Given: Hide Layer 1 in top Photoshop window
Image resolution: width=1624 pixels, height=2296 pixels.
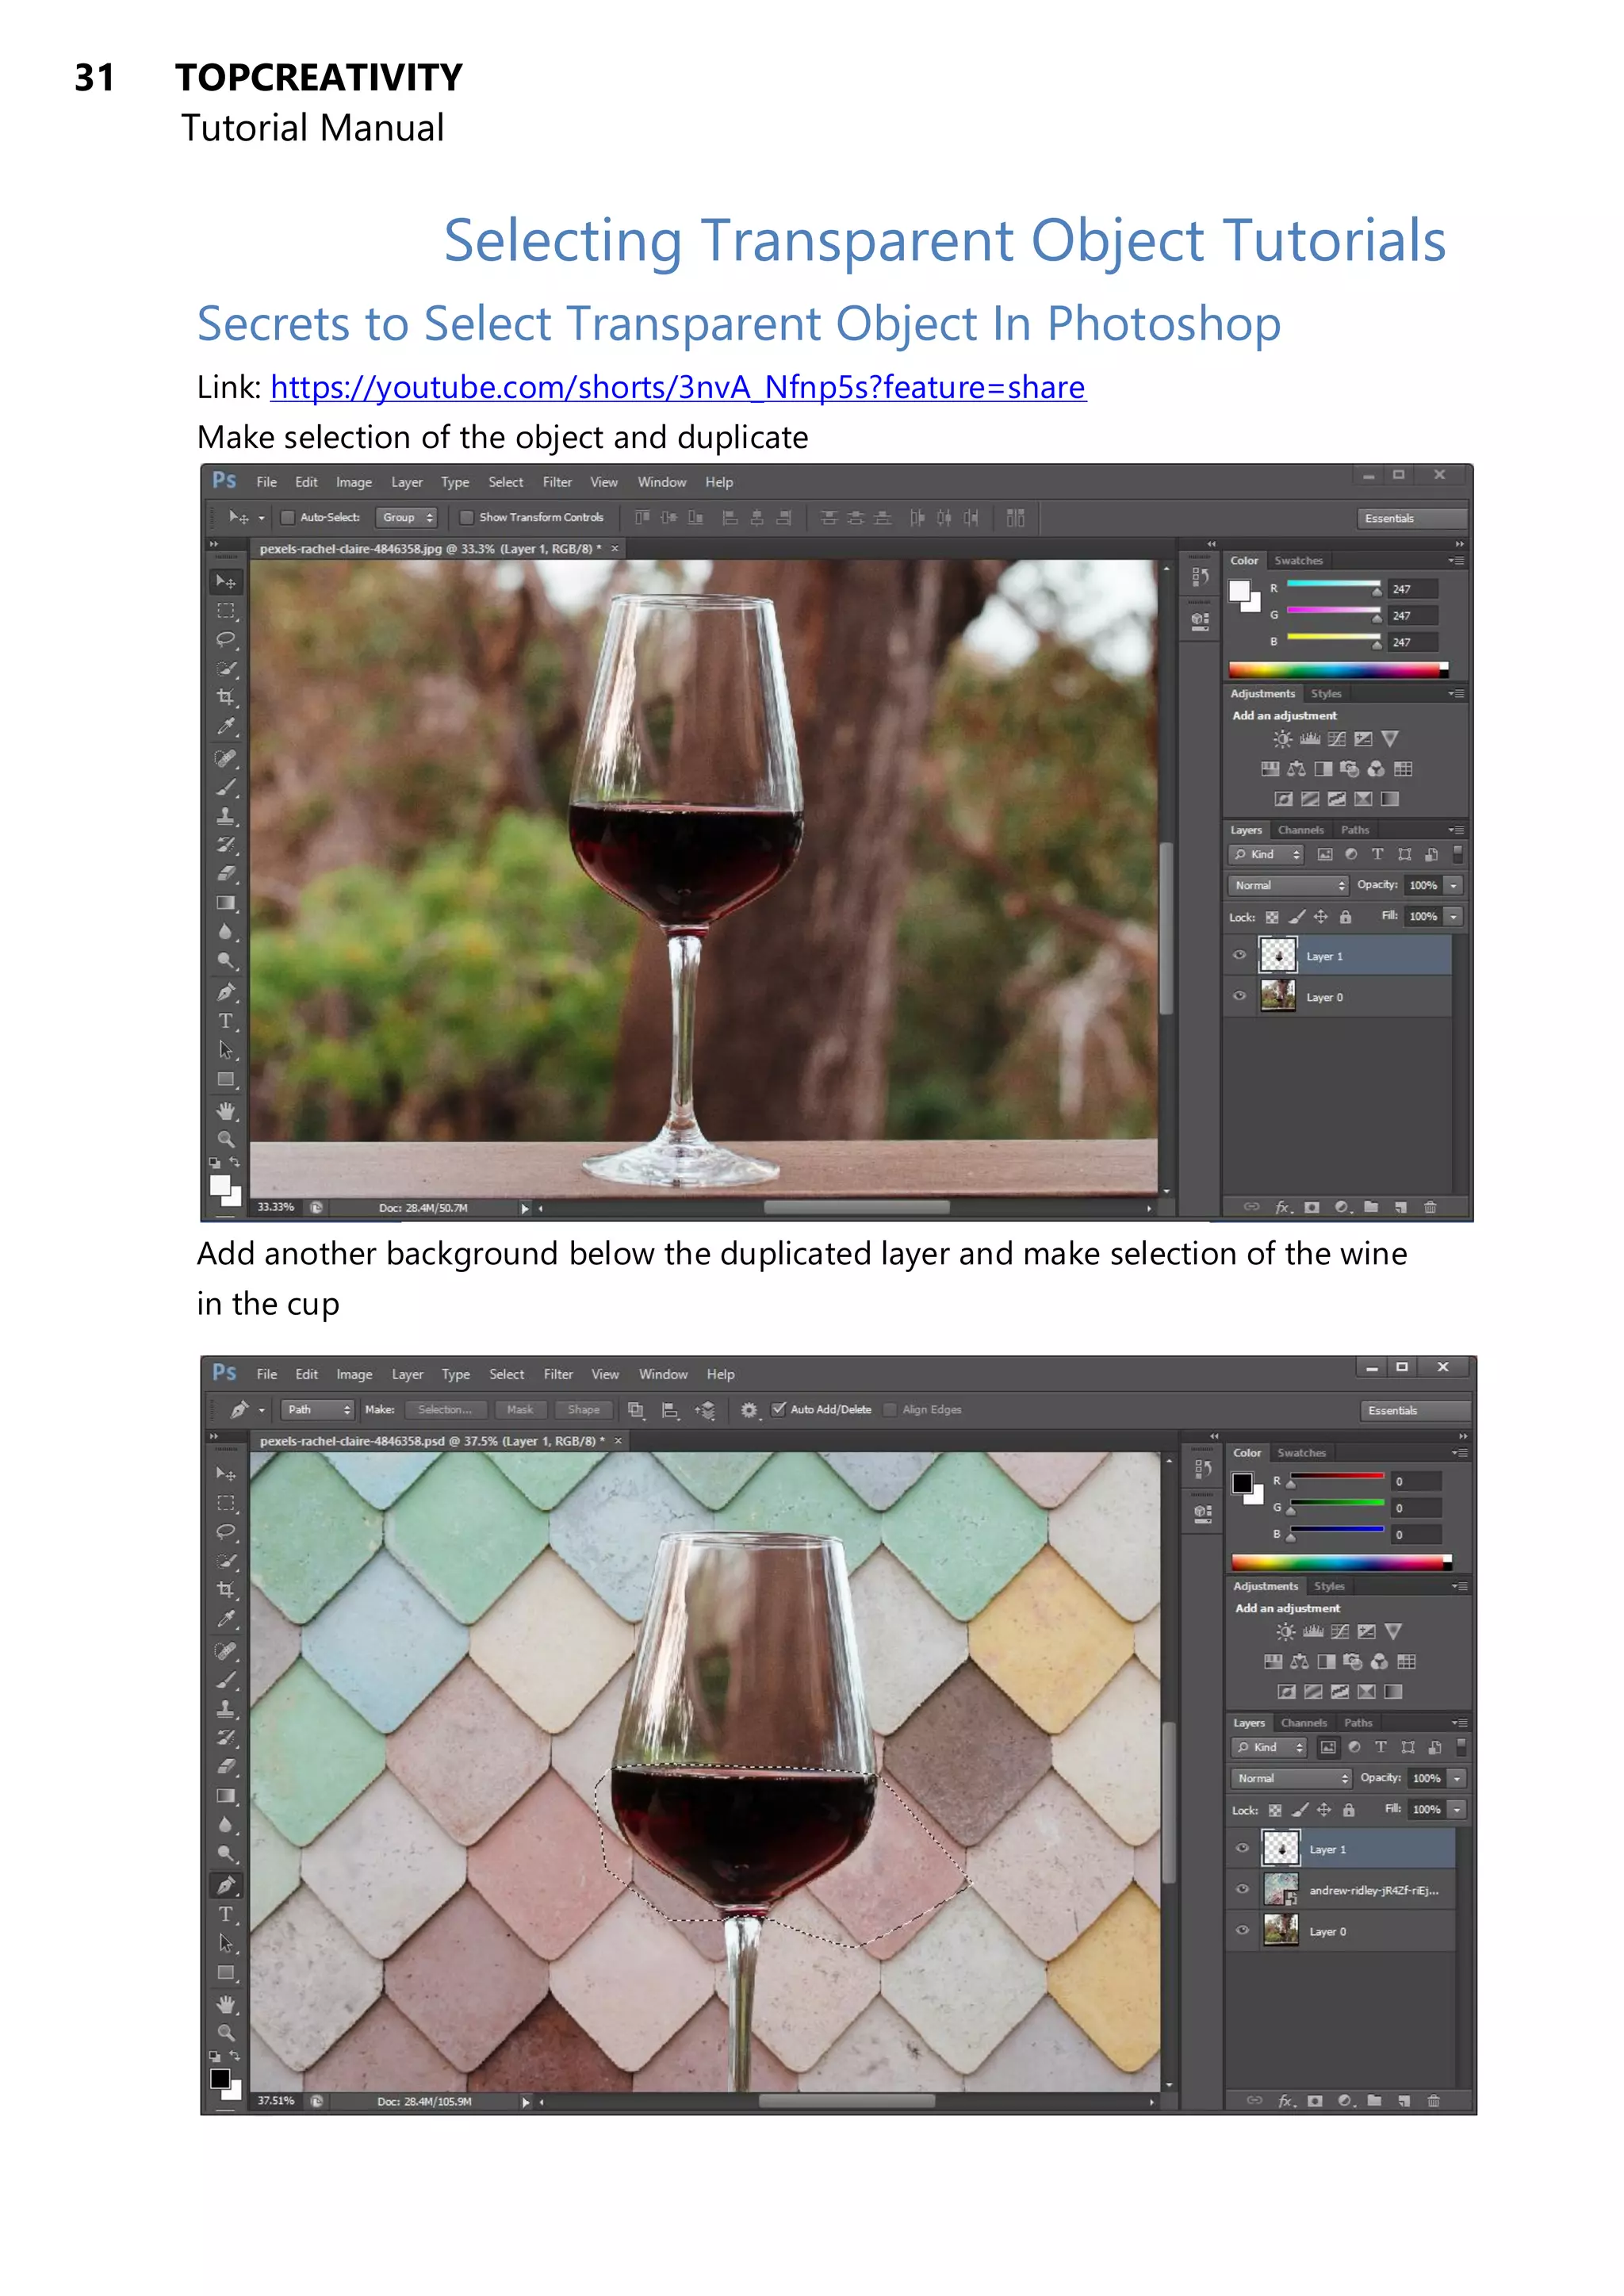Looking at the screenshot, I should click(x=1239, y=955).
